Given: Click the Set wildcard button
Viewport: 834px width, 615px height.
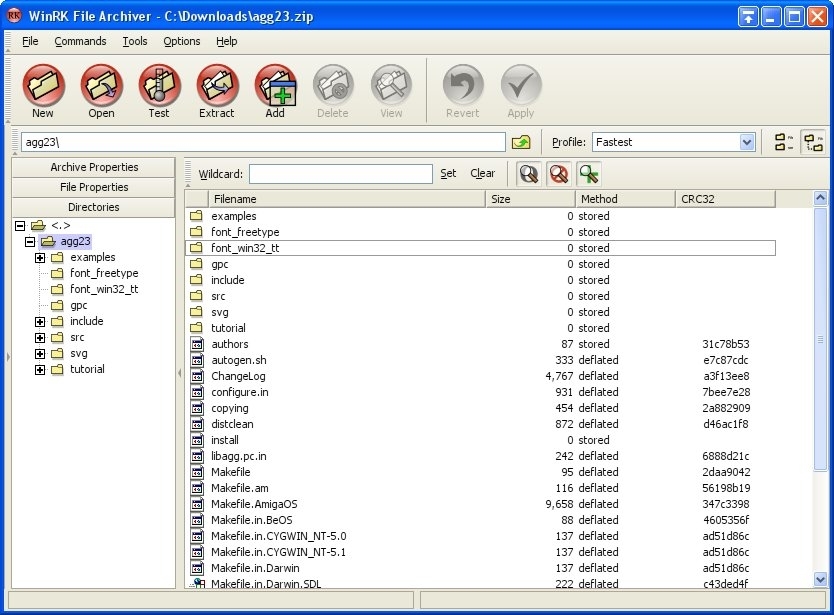Looking at the screenshot, I should tap(448, 173).
